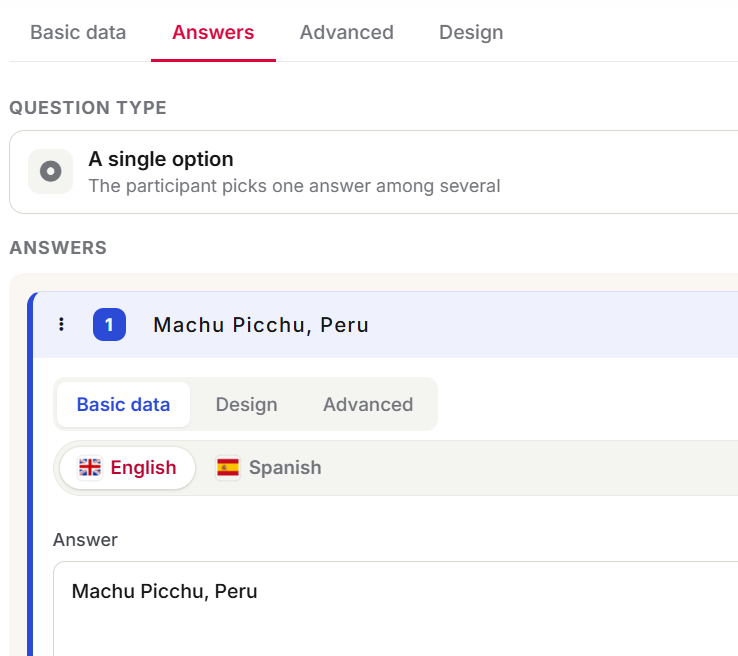Image resolution: width=738 pixels, height=656 pixels.
Task: Open the question type selector box
Action: click(374, 172)
